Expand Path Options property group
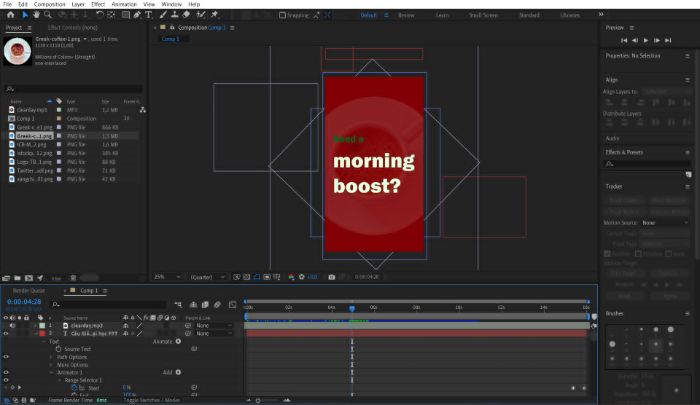Screen dimensions: 700x405 (x=51, y=357)
